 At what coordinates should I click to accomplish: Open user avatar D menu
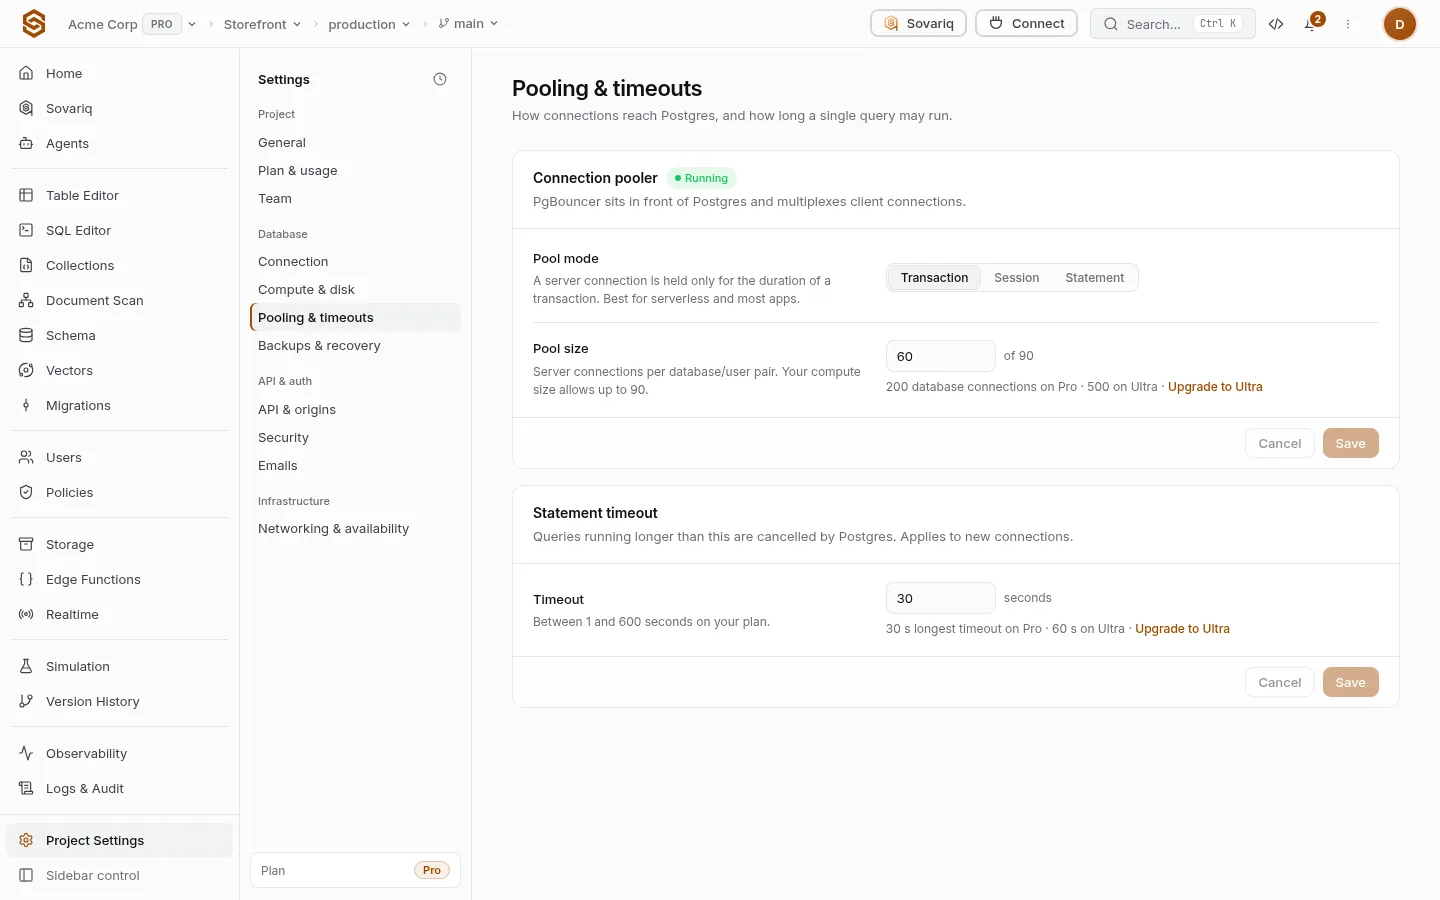[1400, 24]
